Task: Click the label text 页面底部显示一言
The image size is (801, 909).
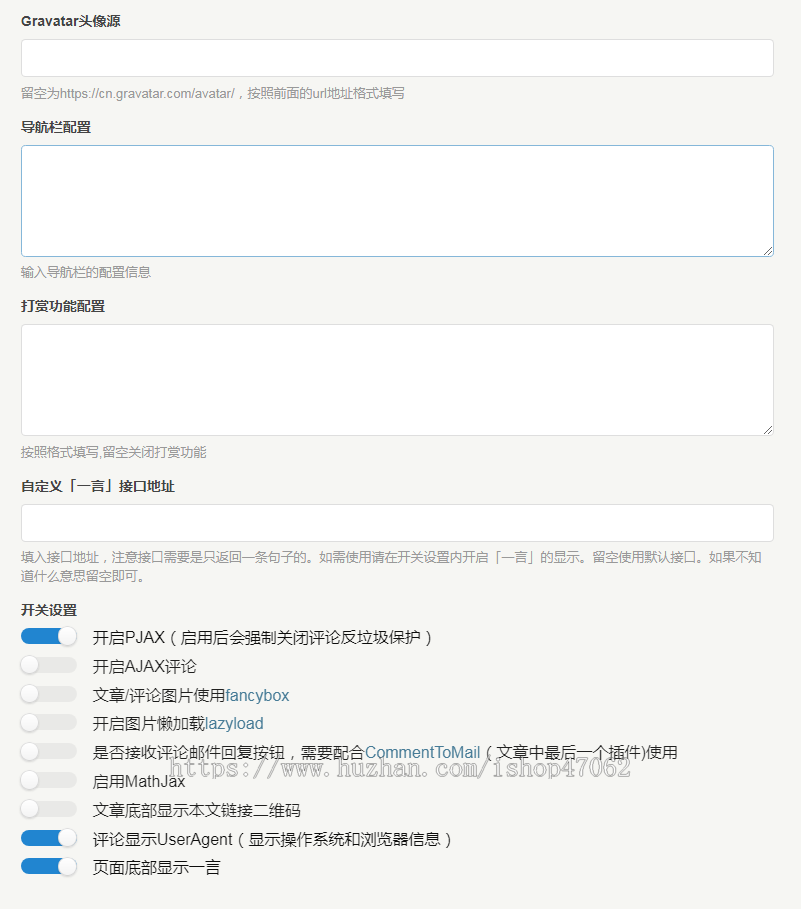Action: click(156, 868)
